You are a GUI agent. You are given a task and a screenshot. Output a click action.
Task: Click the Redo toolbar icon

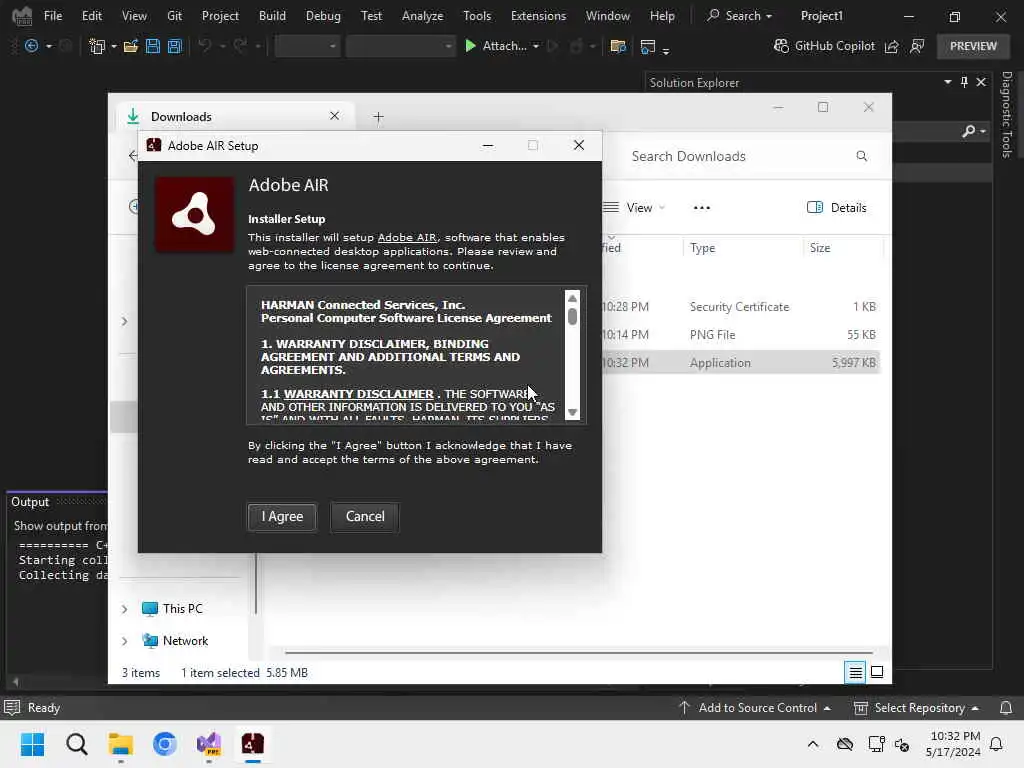click(x=240, y=46)
